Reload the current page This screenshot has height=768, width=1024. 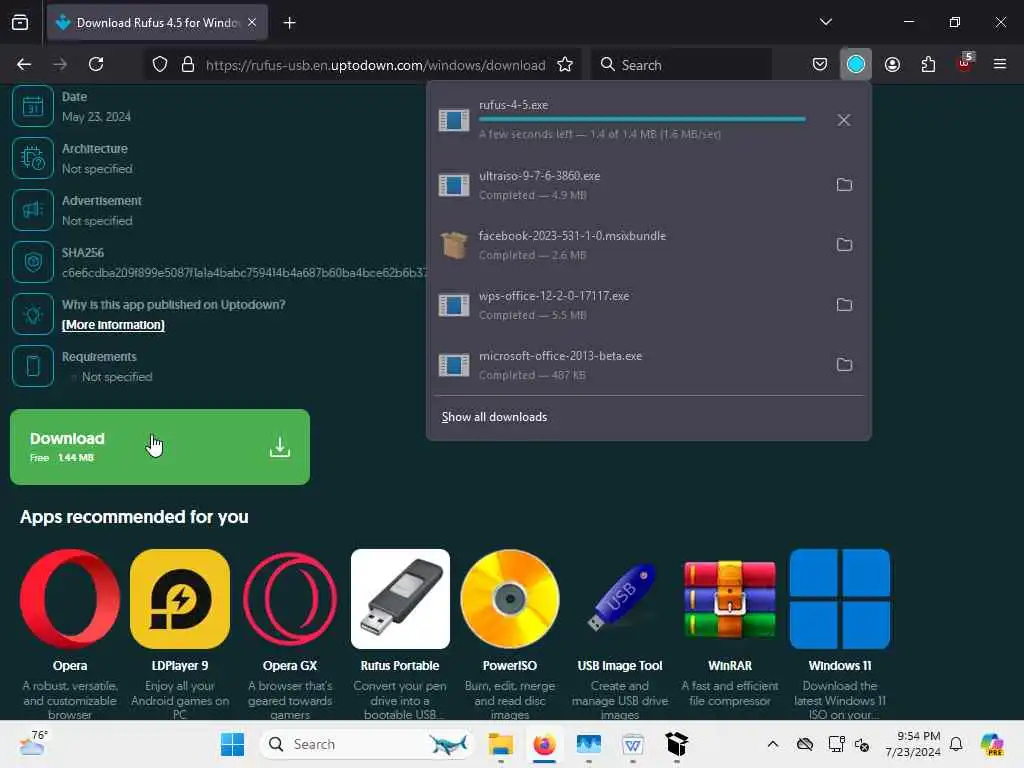click(x=96, y=64)
